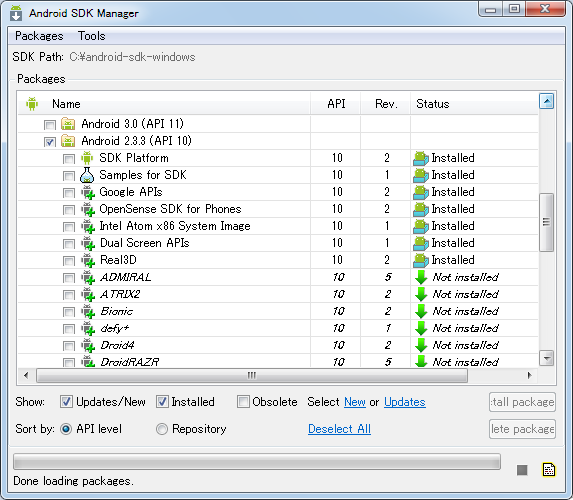The width and height of the screenshot is (573, 500).
Task: Click the Dual Screen APIs add-on icon
Action: pos(88,243)
